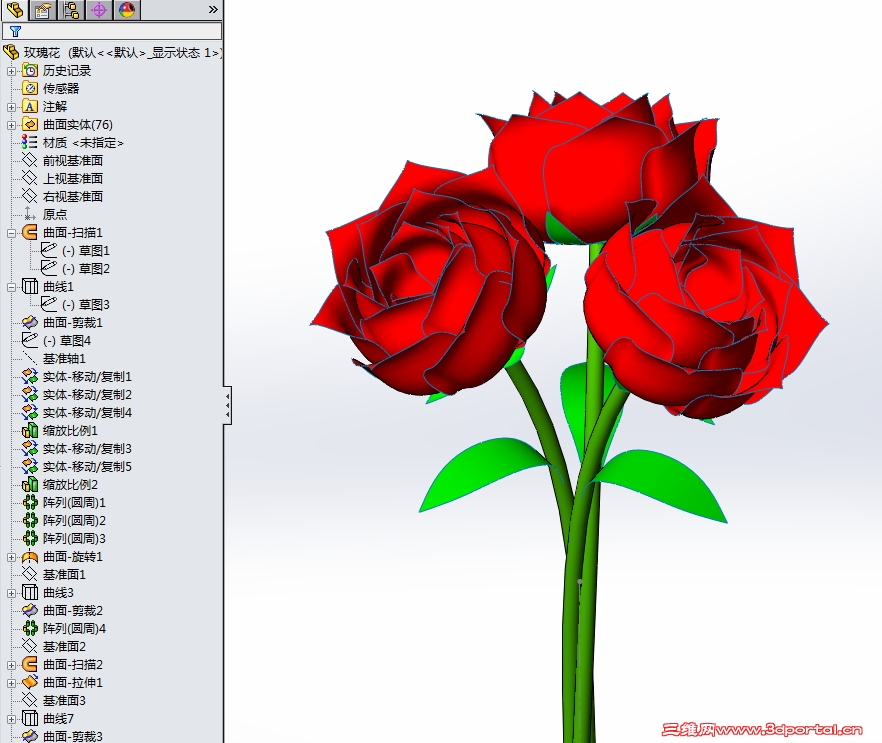This screenshot has width=882, height=743.
Task: Expand the 曲线7 feature
Action: (x=11, y=719)
